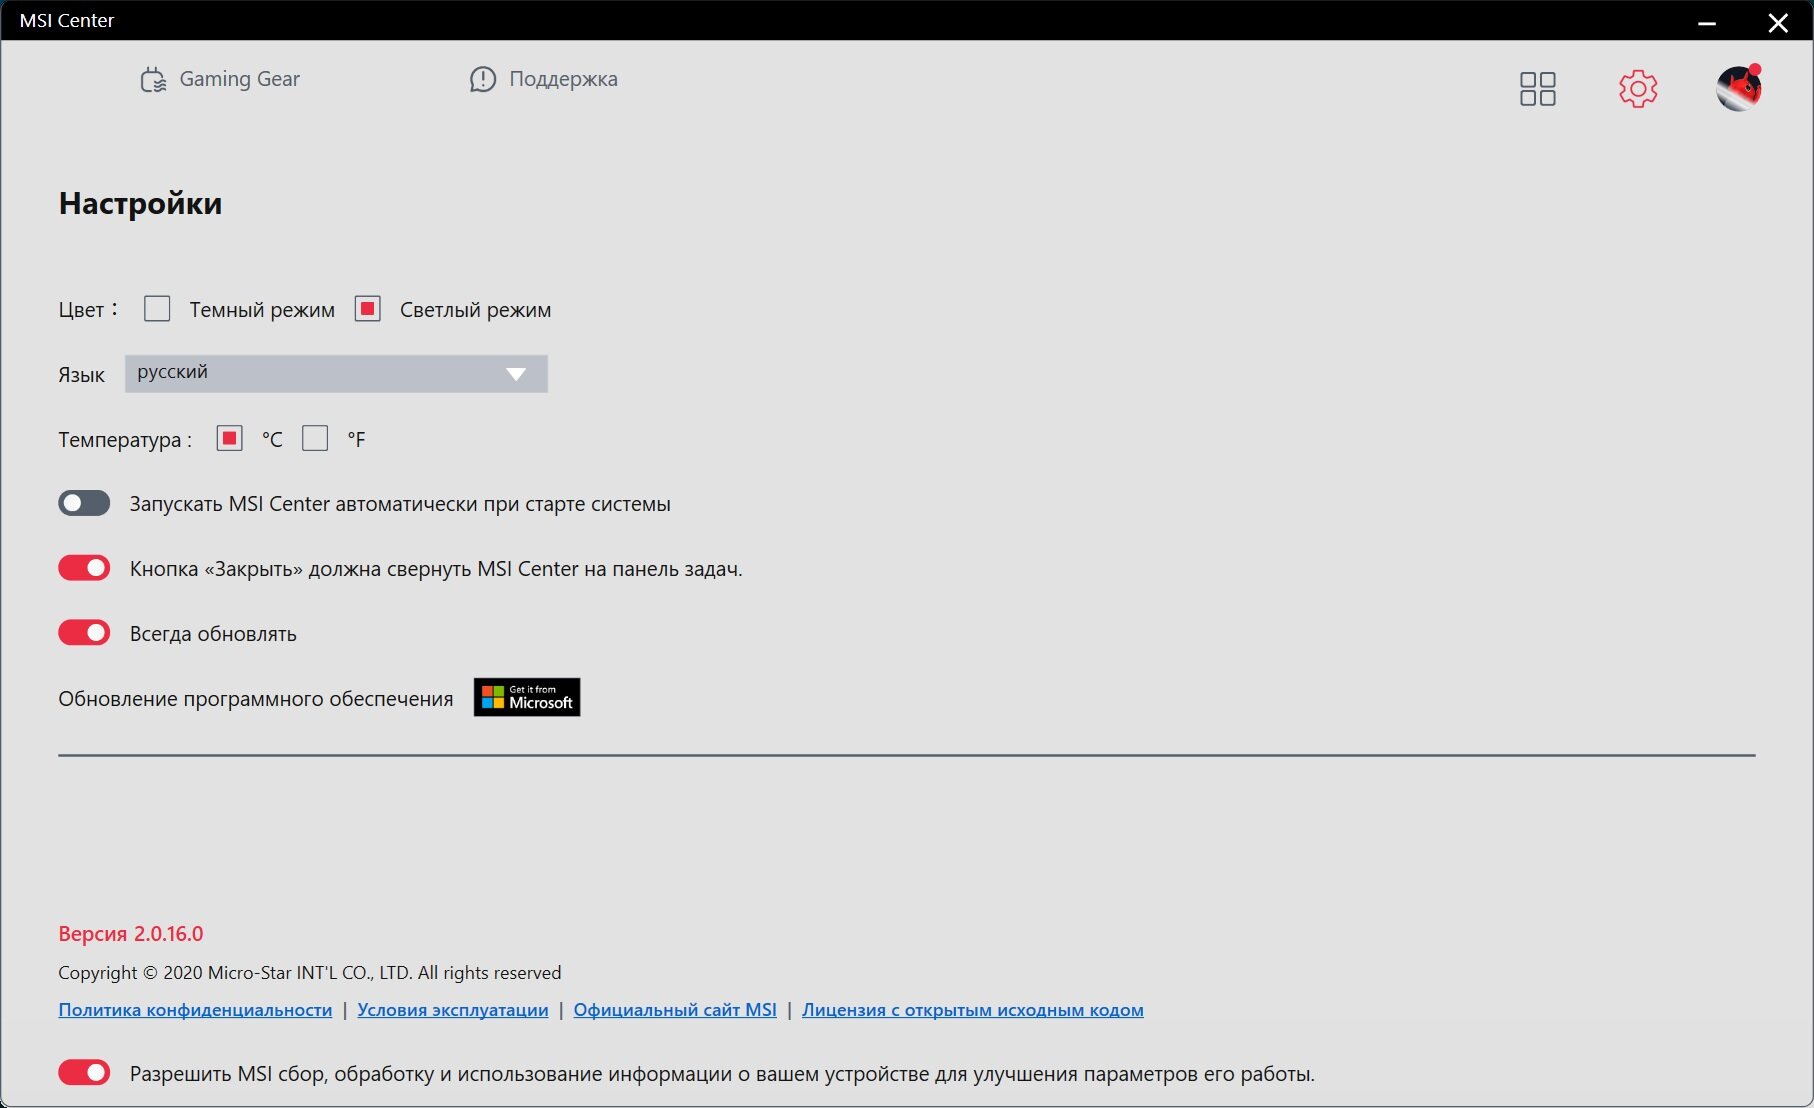Open the features grid view icon
Image resolution: width=1814 pixels, height=1108 pixels.
click(1537, 89)
